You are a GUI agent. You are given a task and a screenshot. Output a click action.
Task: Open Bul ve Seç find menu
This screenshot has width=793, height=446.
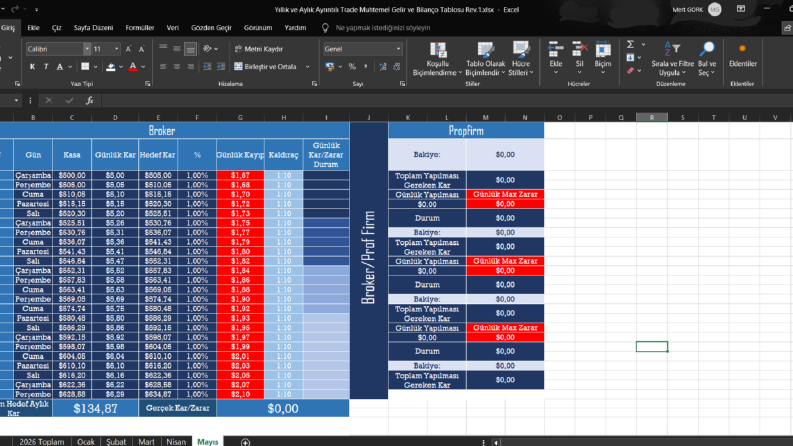pos(707,59)
